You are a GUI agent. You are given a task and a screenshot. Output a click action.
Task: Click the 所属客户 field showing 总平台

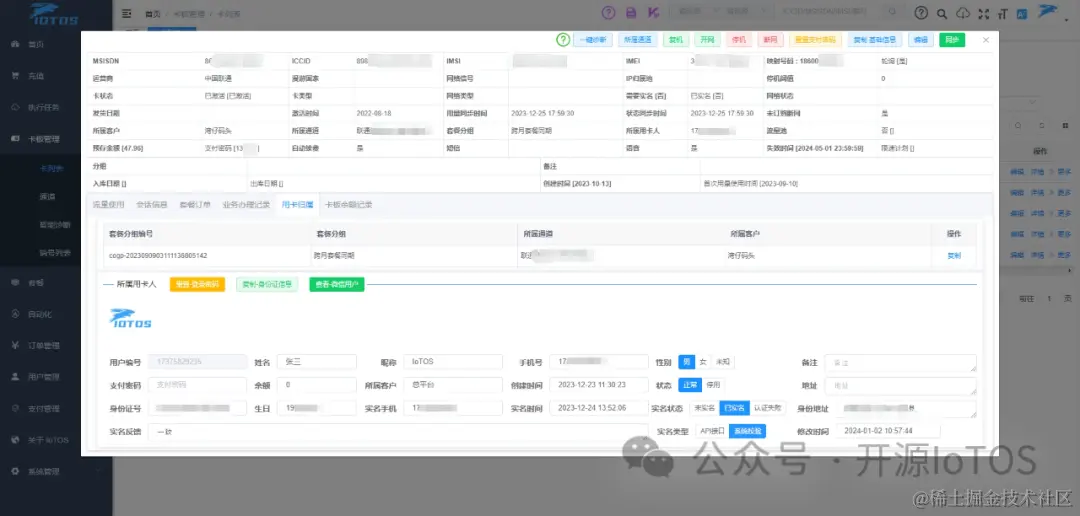pyautogui.click(x=453, y=384)
